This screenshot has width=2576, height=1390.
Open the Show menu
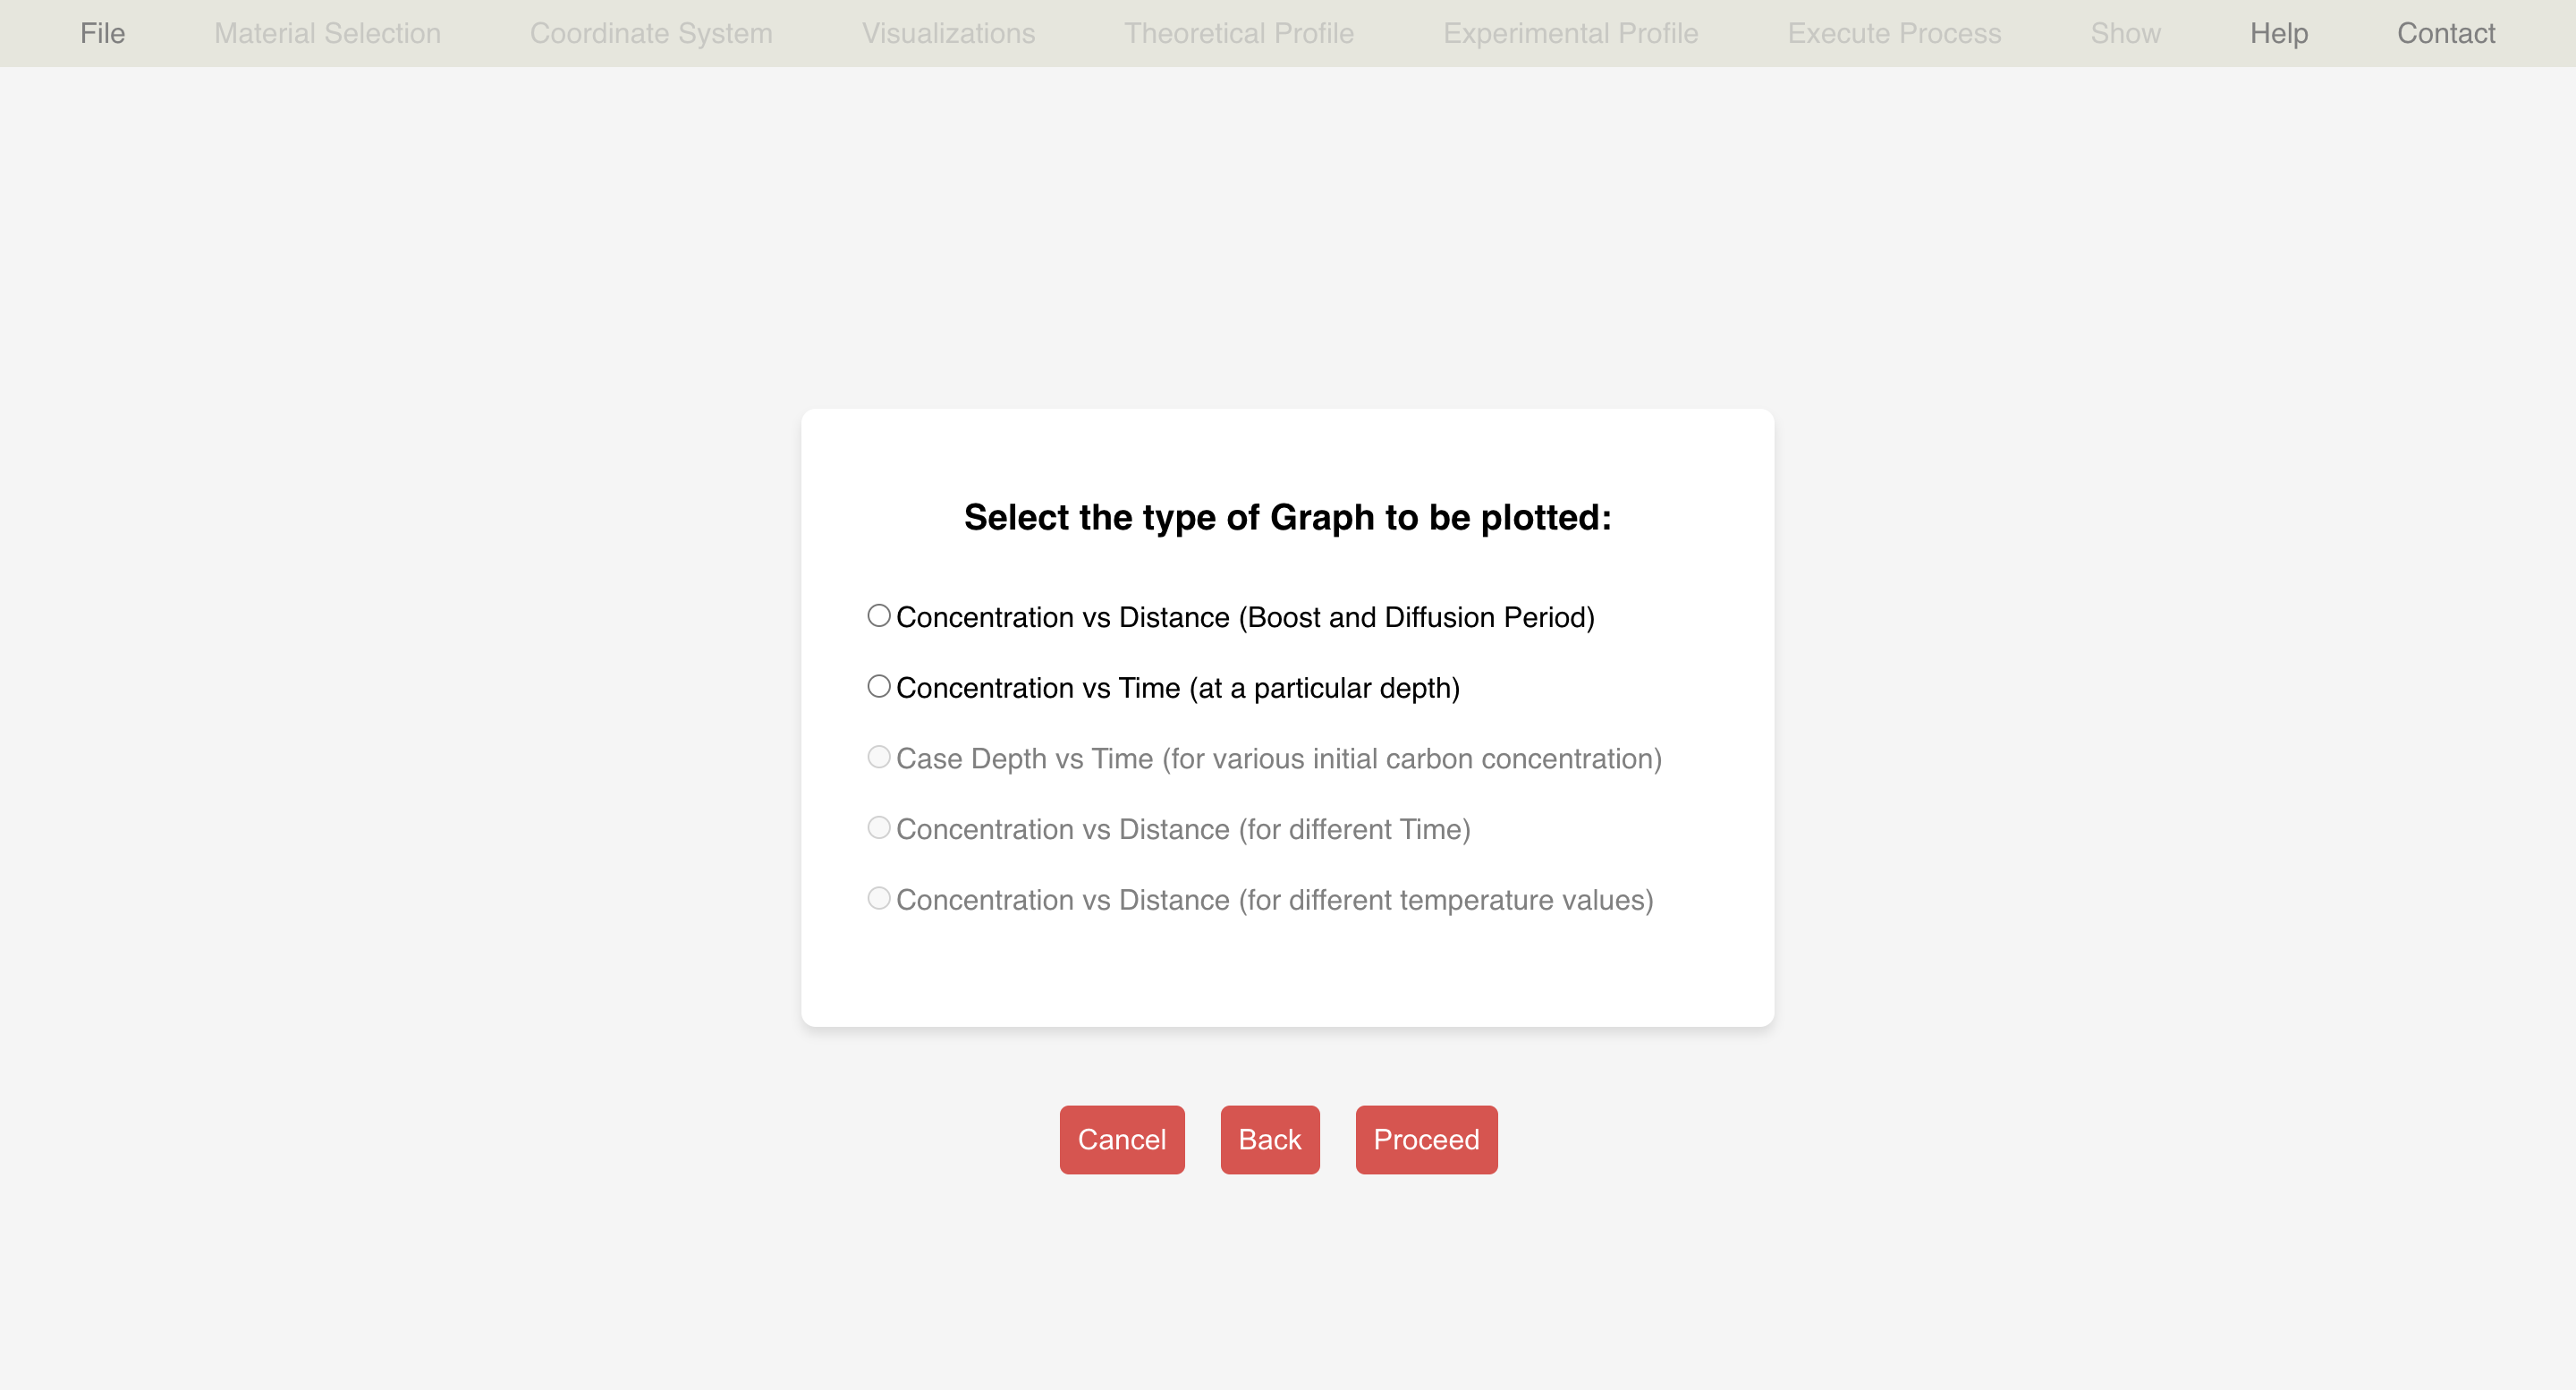[2125, 33]
